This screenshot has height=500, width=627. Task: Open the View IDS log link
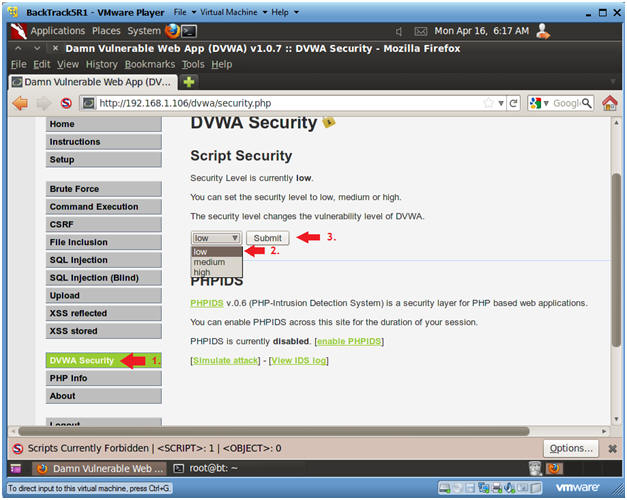pos(298,360)
